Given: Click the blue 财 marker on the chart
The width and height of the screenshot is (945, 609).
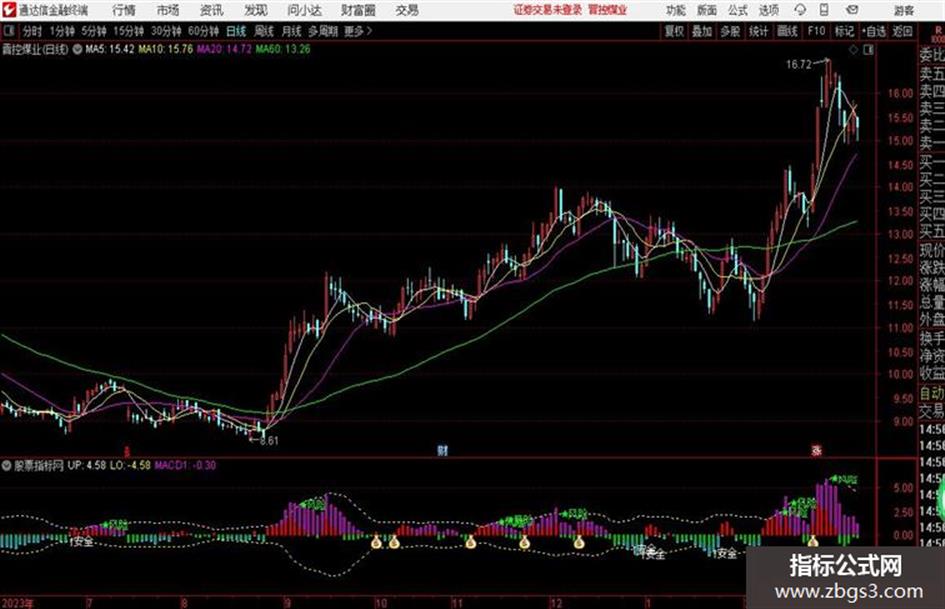Looking at the screenshot, I should (442, 450).
